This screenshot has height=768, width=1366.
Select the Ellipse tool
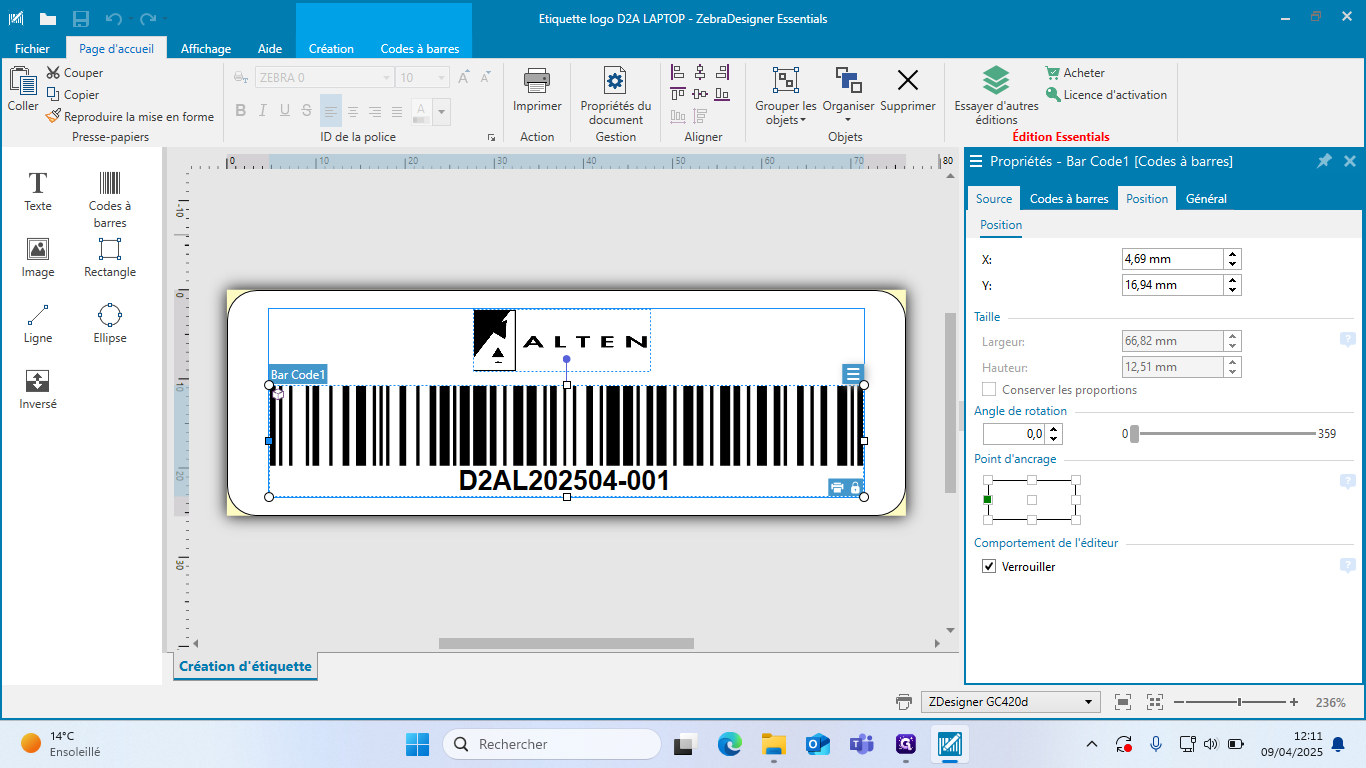tap(110, 324)
